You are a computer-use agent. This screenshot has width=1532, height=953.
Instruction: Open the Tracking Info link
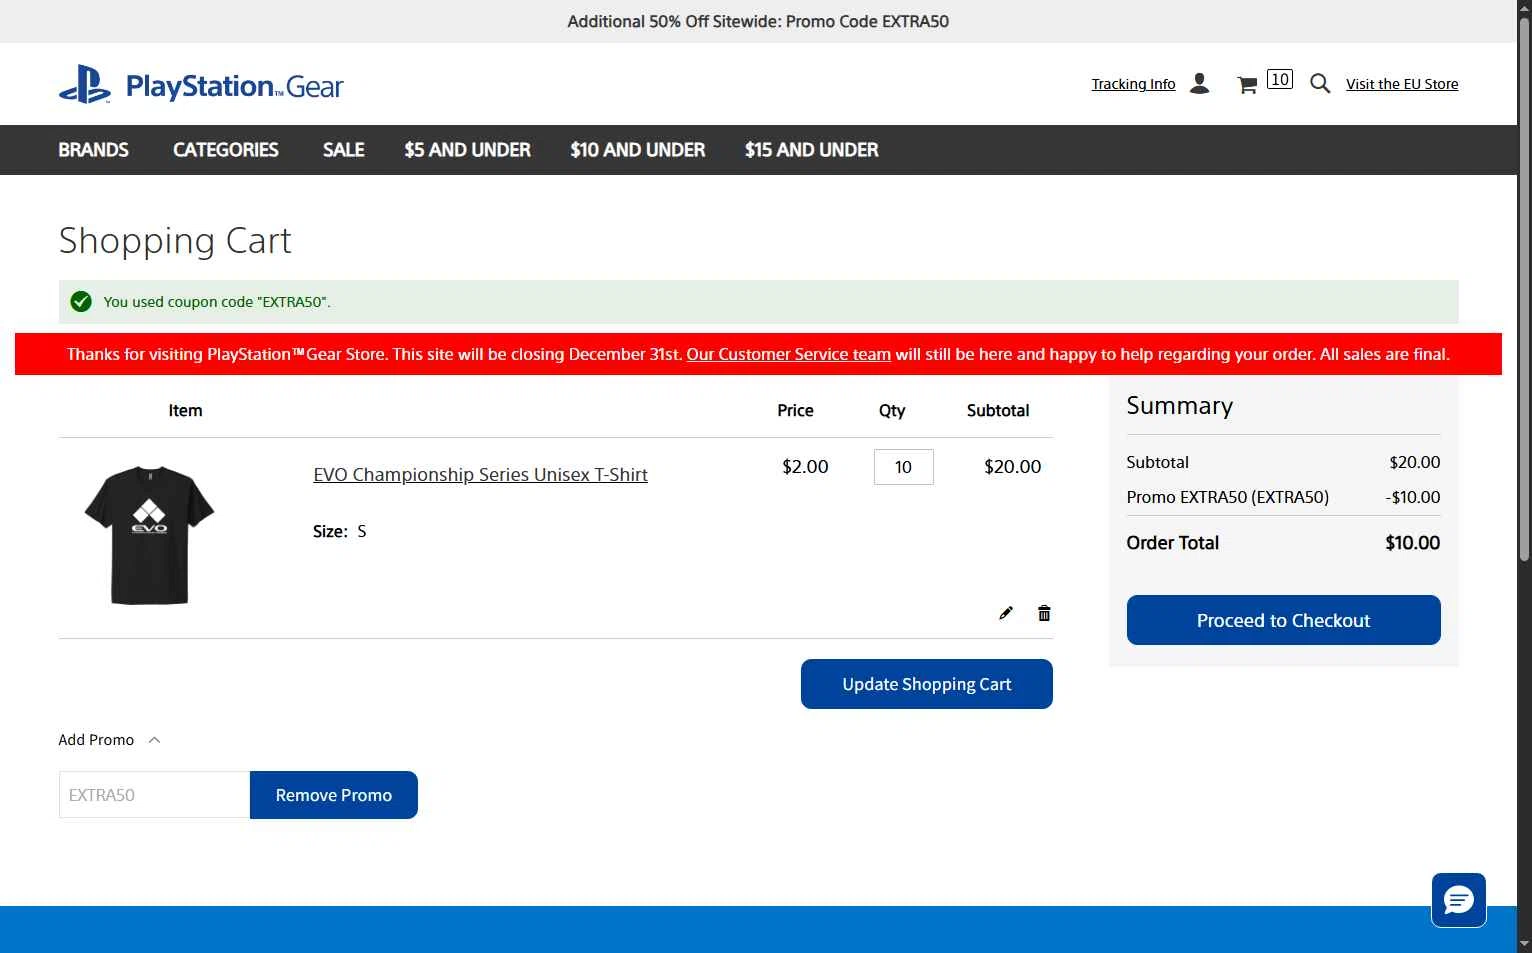[1133, 84]
